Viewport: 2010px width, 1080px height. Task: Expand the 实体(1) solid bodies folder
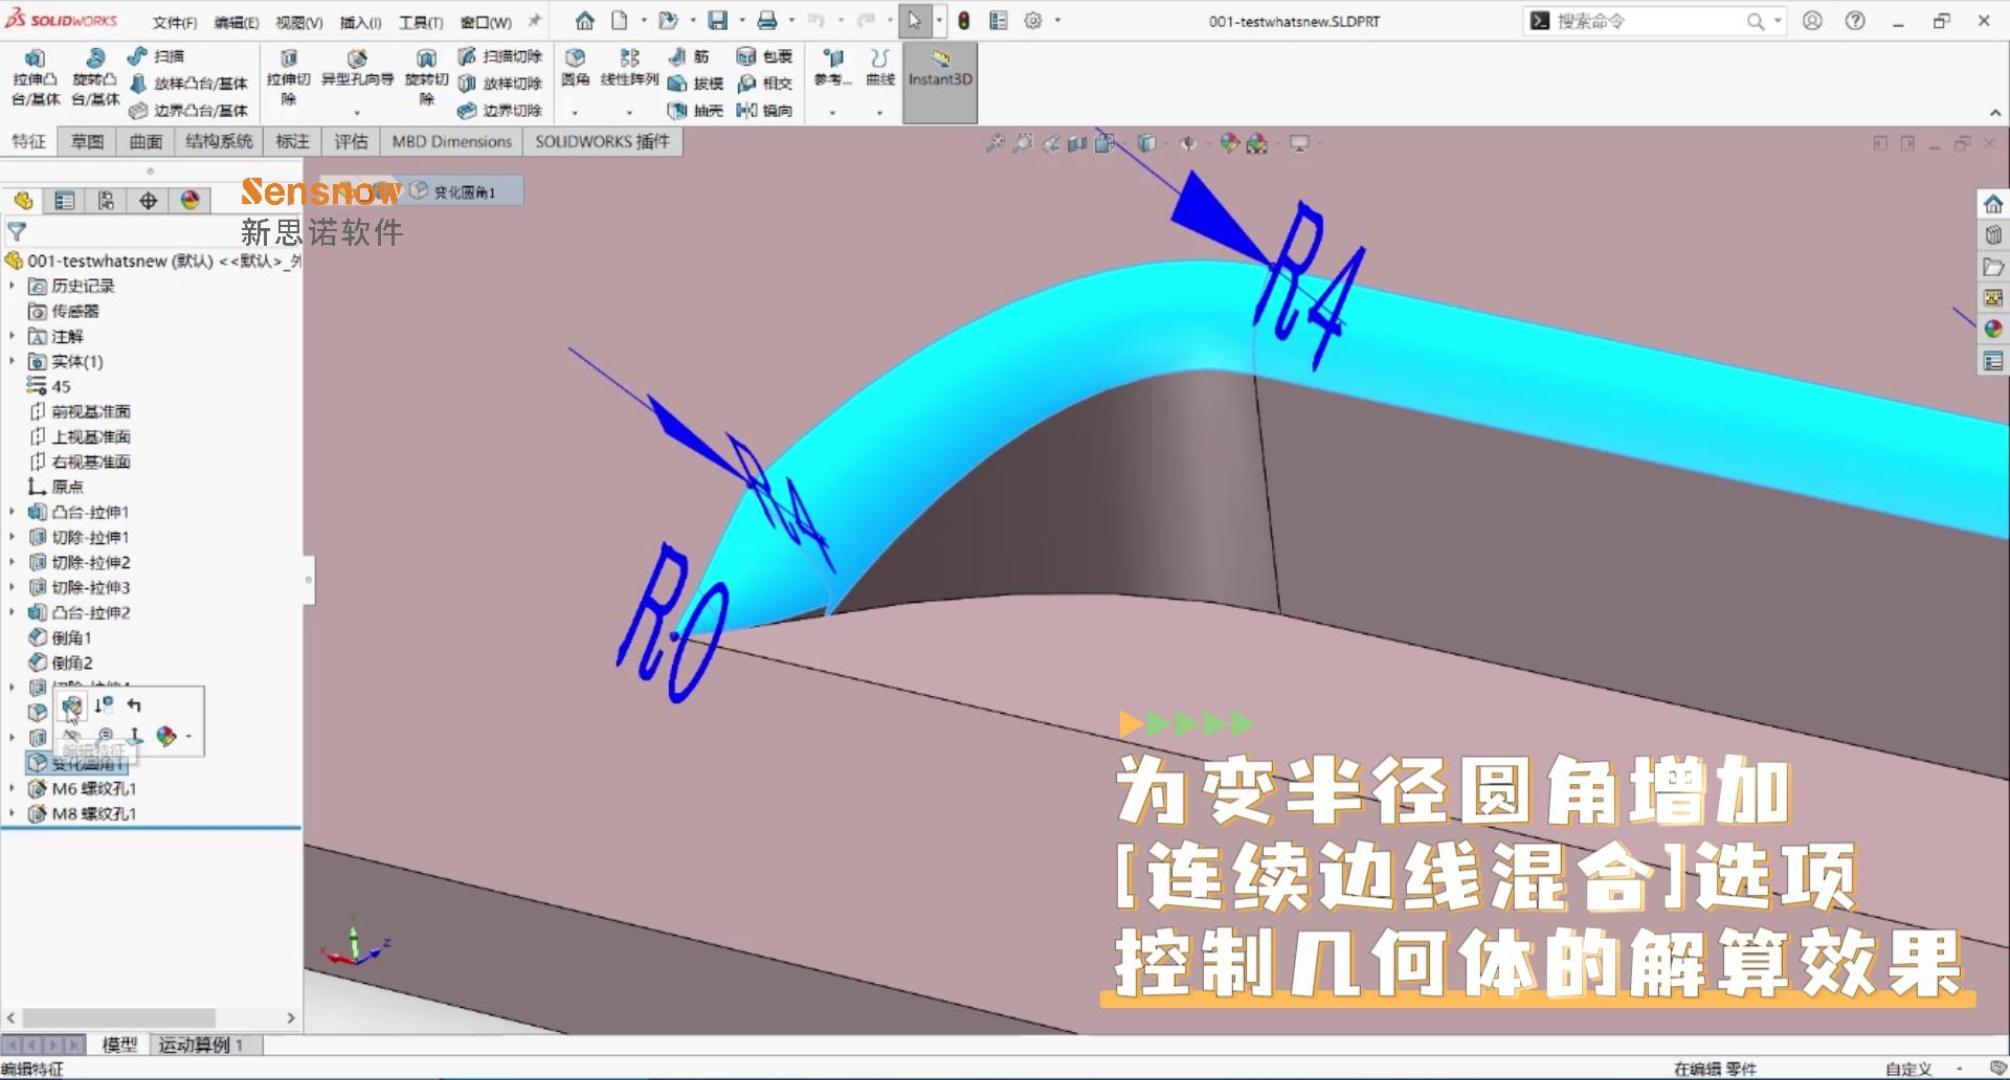coord(12,362)
